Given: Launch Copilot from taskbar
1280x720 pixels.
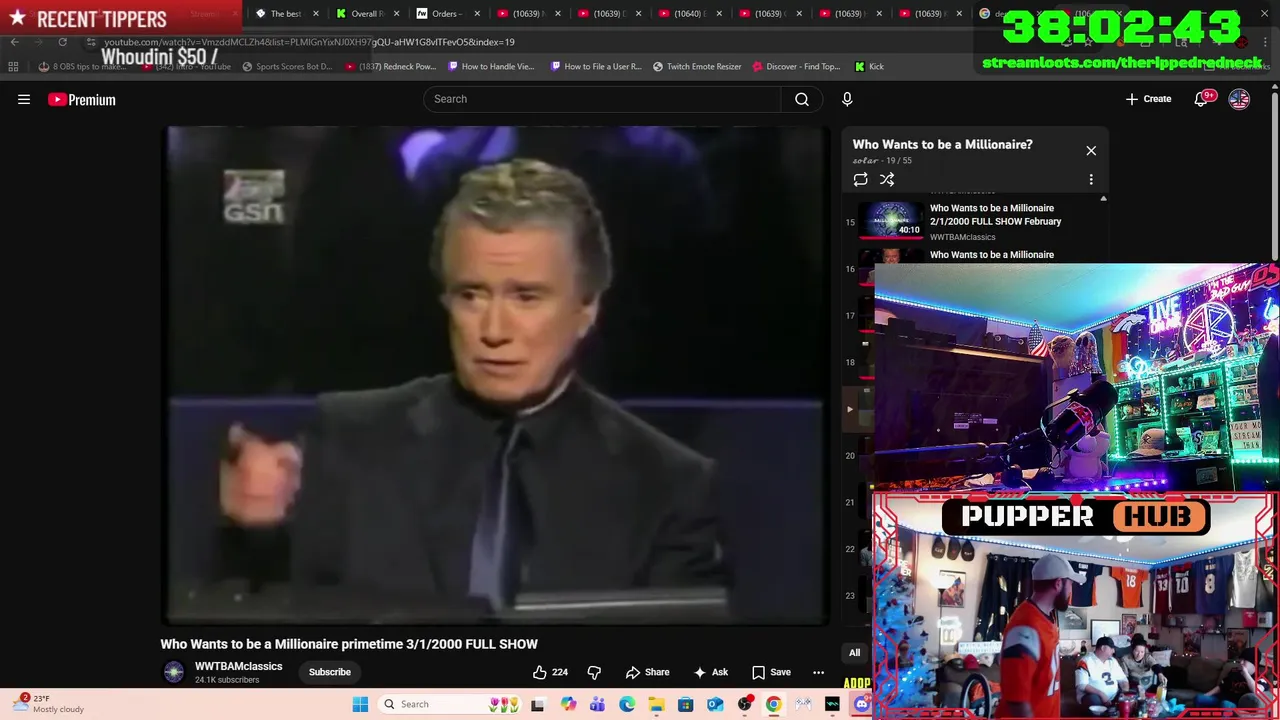Looking at the screenshot, I should 568,704.
